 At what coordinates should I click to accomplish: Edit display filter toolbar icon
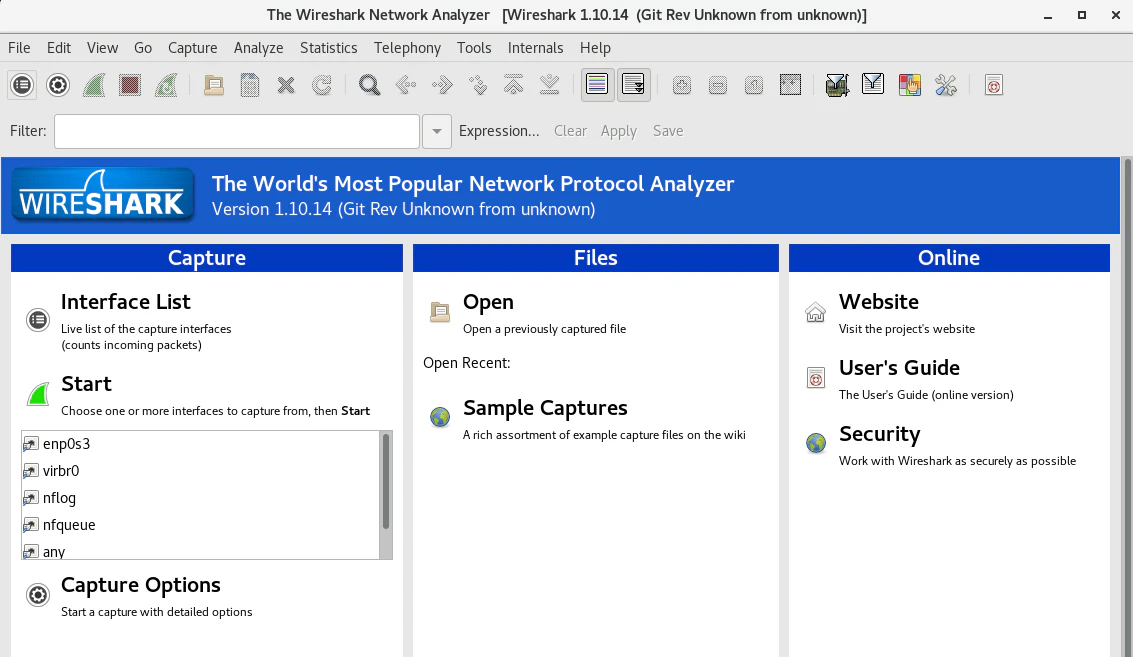tap(873, 85)
